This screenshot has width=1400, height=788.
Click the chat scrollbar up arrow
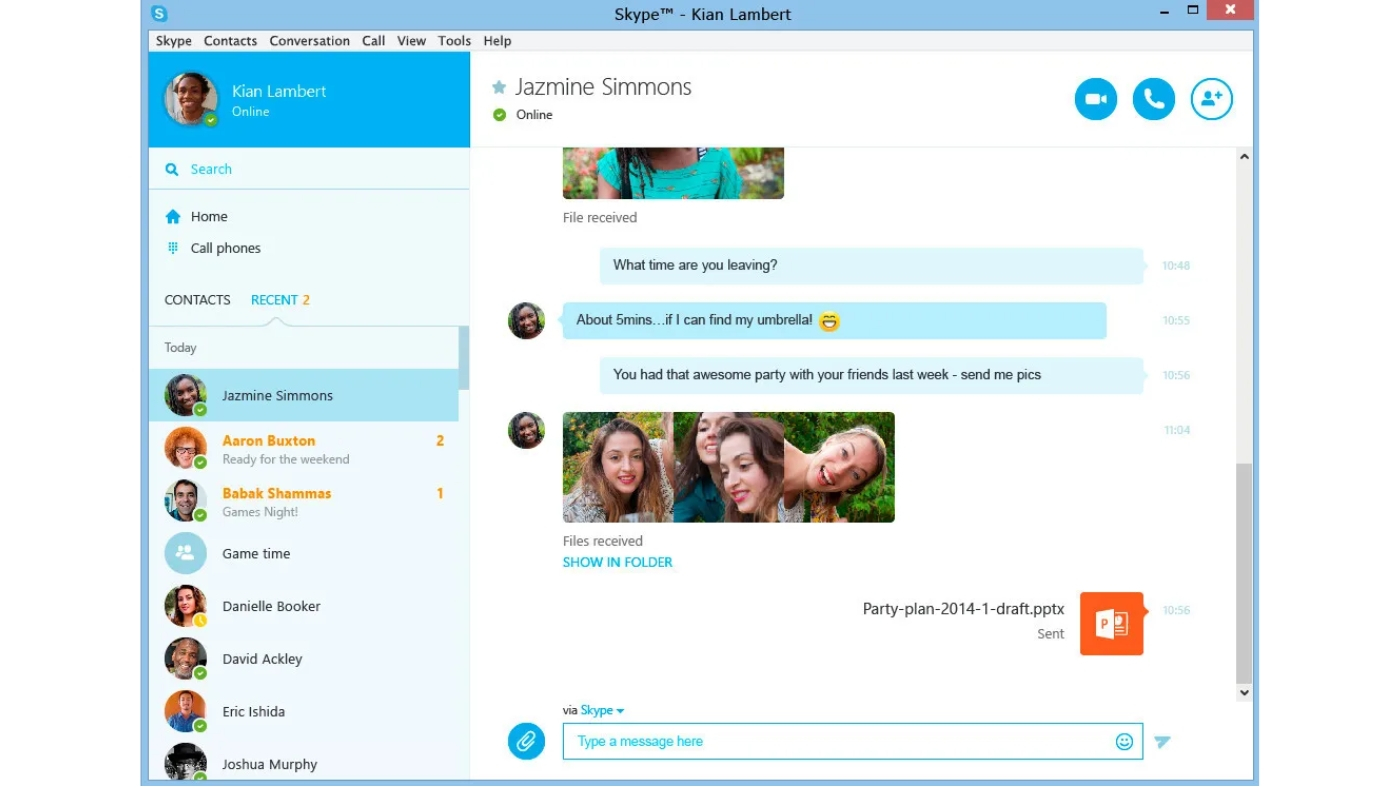1244,157
